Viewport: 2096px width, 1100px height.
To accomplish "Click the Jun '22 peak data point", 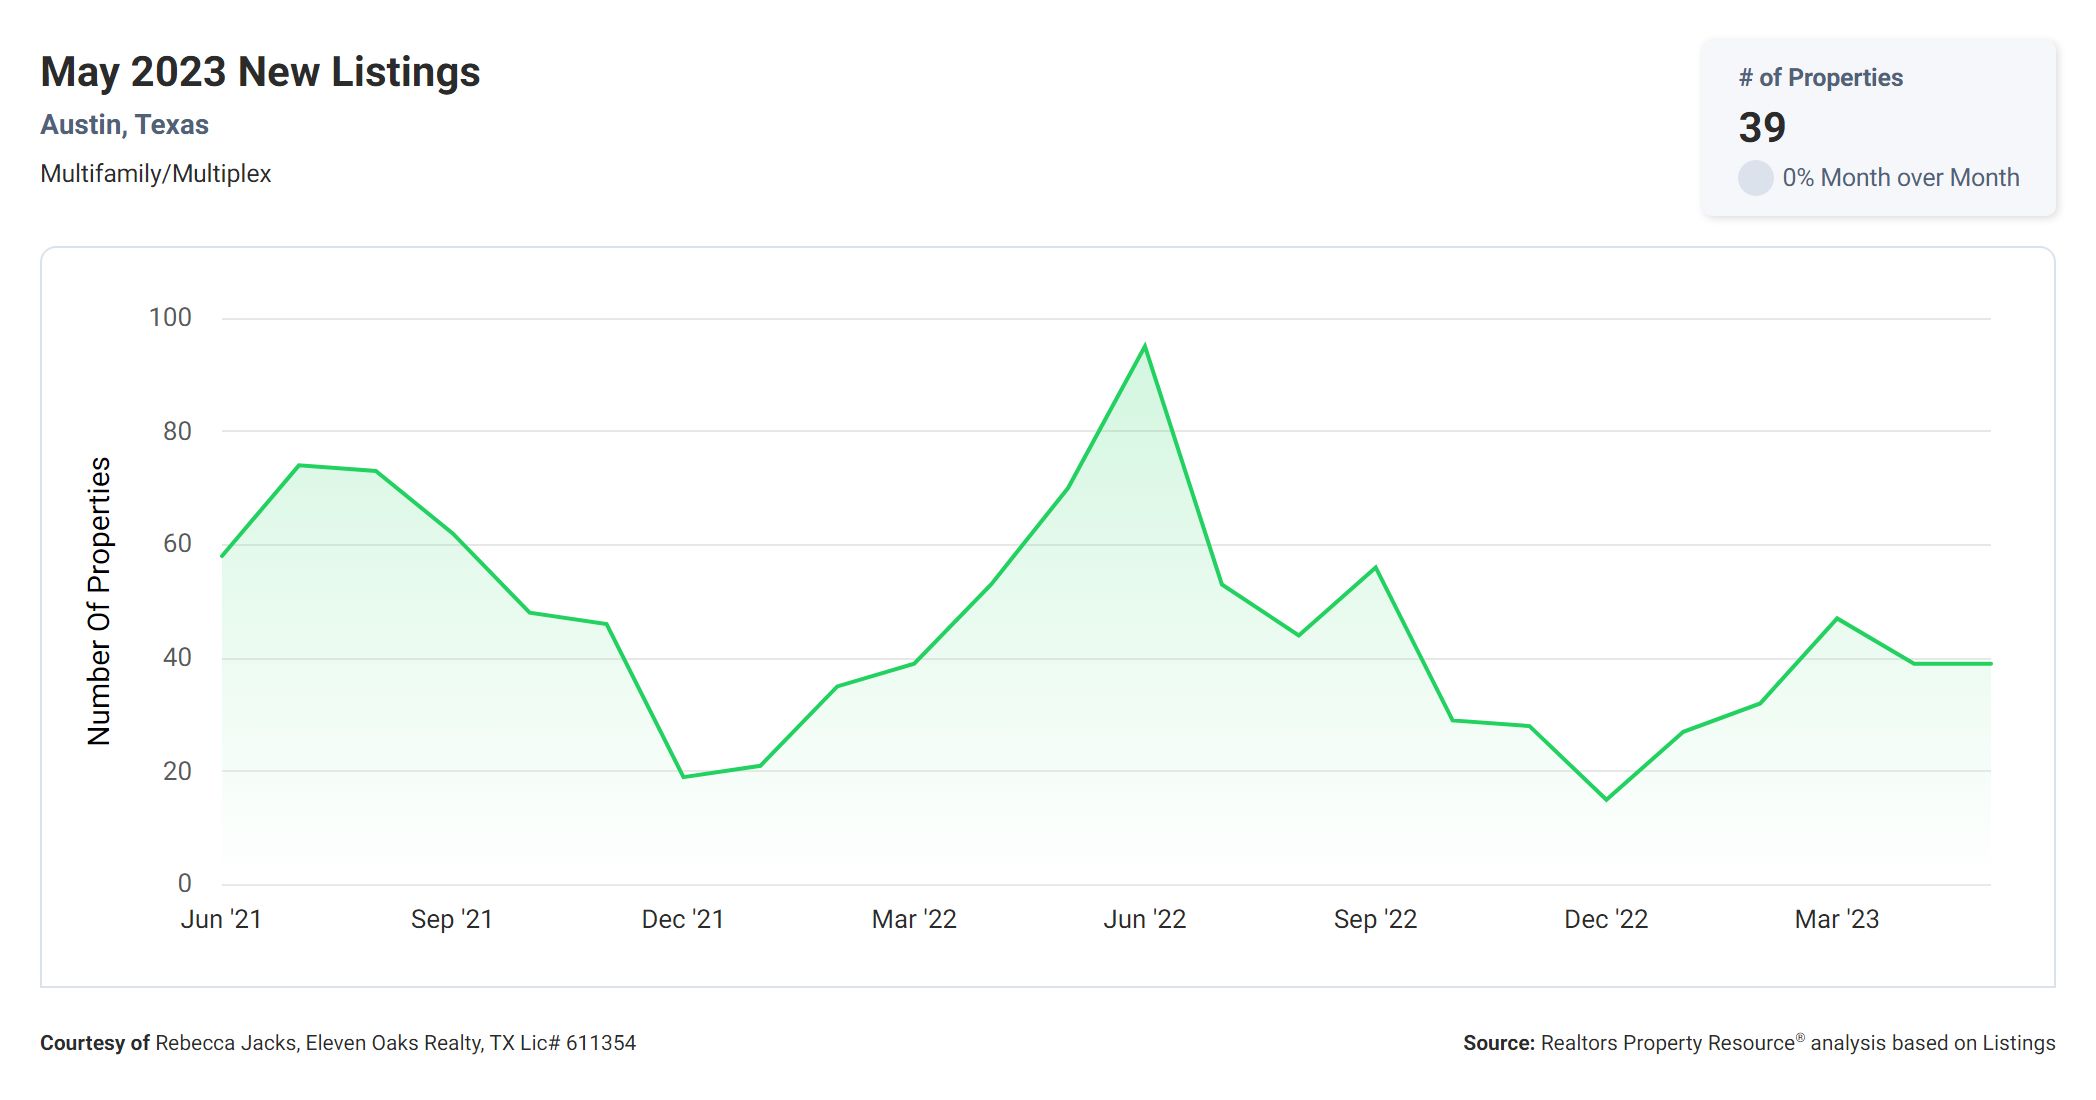I will [1144, 346].
